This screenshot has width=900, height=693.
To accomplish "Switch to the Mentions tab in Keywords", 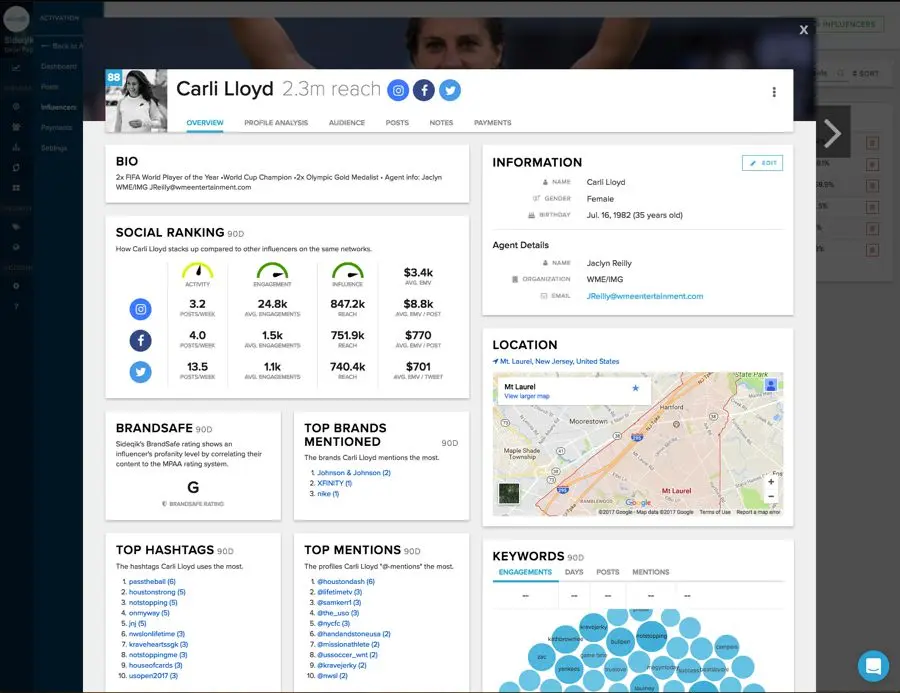I will point(651,572).
